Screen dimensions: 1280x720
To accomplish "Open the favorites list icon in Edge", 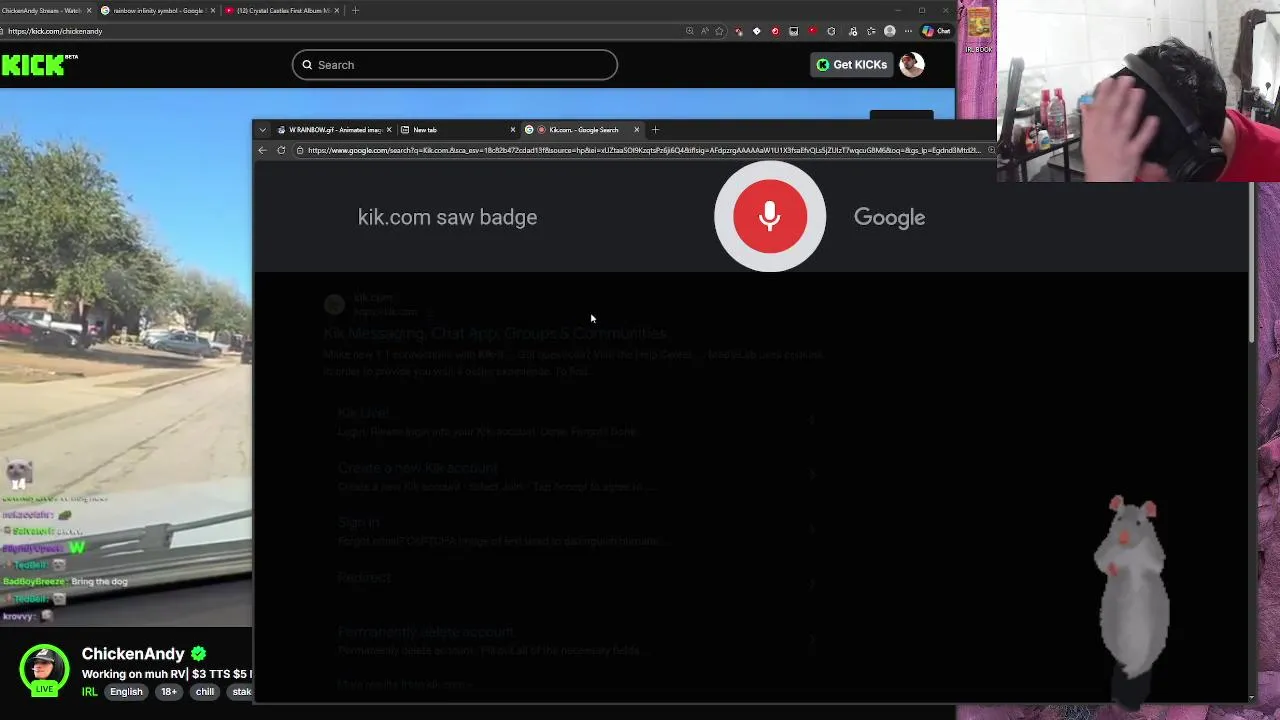I will [871, 31].
